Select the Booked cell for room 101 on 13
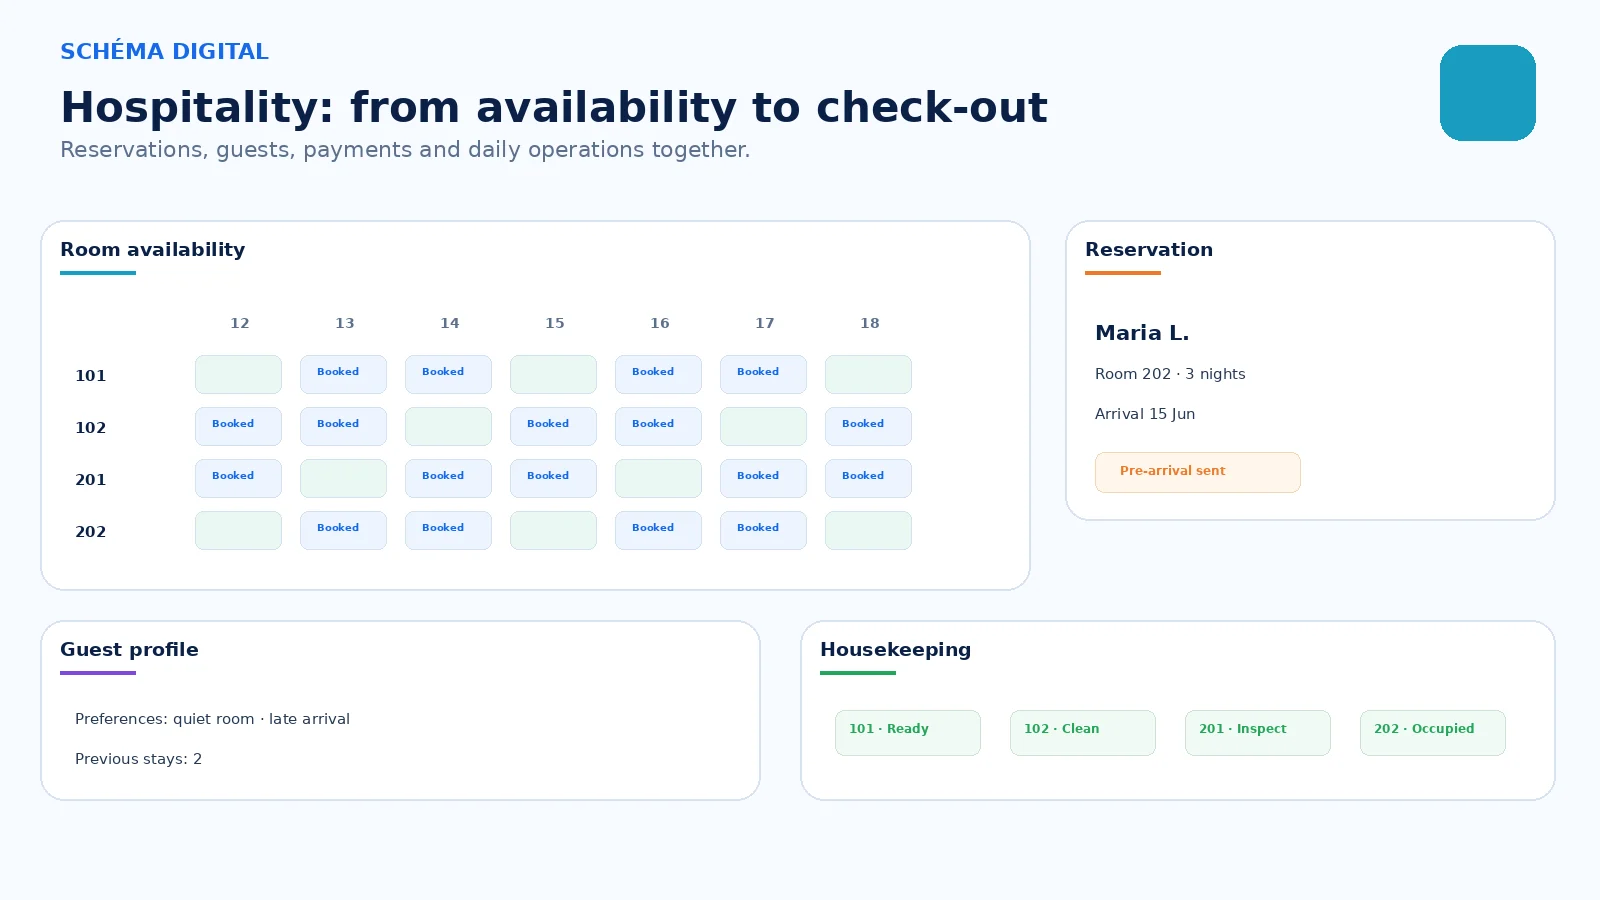This screenshot has height=900, width=1600. (343, 374)
